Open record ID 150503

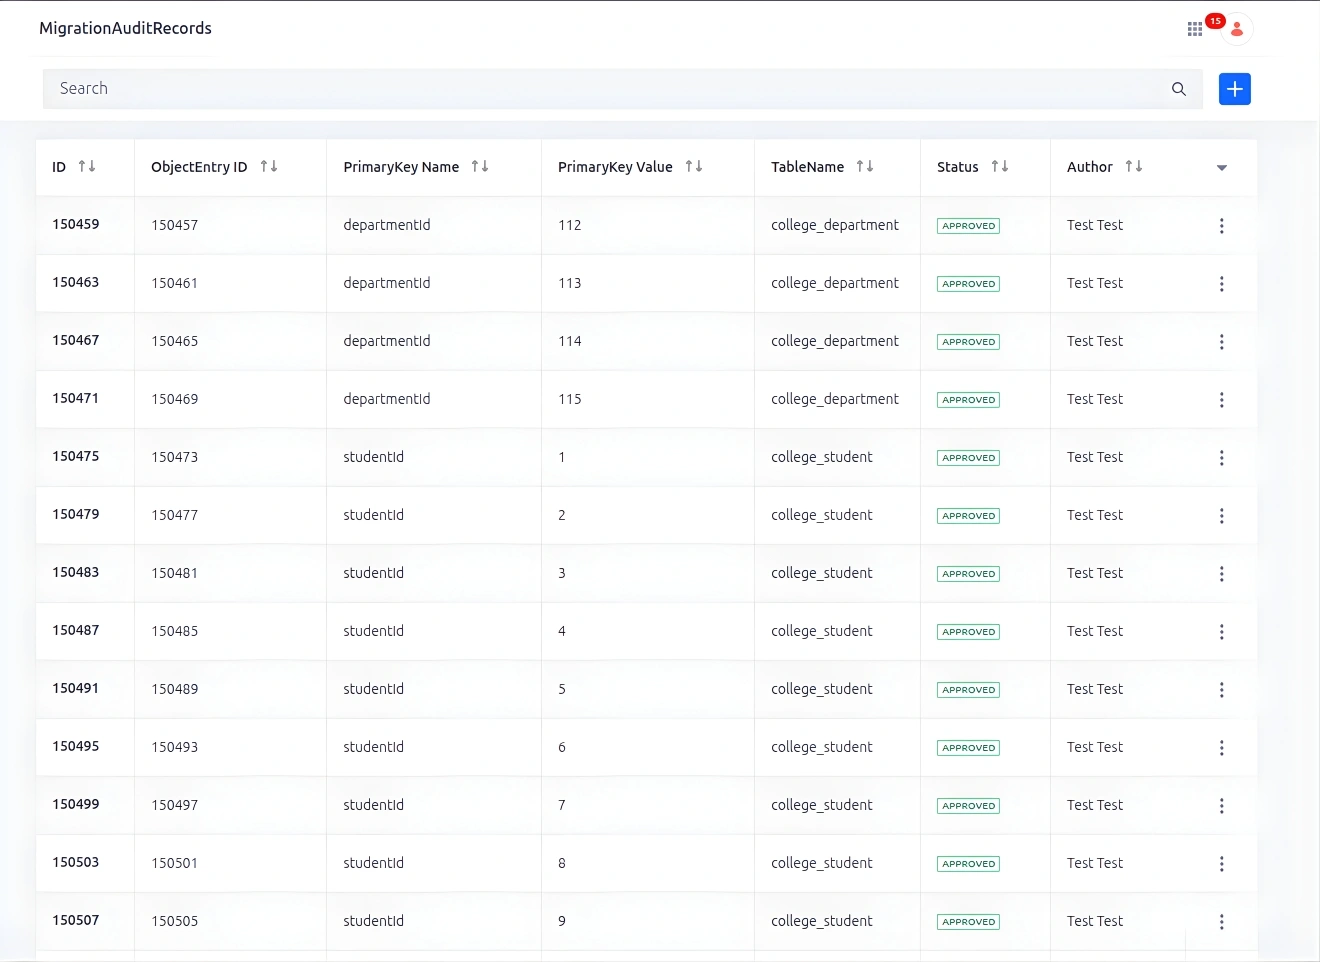pos(76,862)
